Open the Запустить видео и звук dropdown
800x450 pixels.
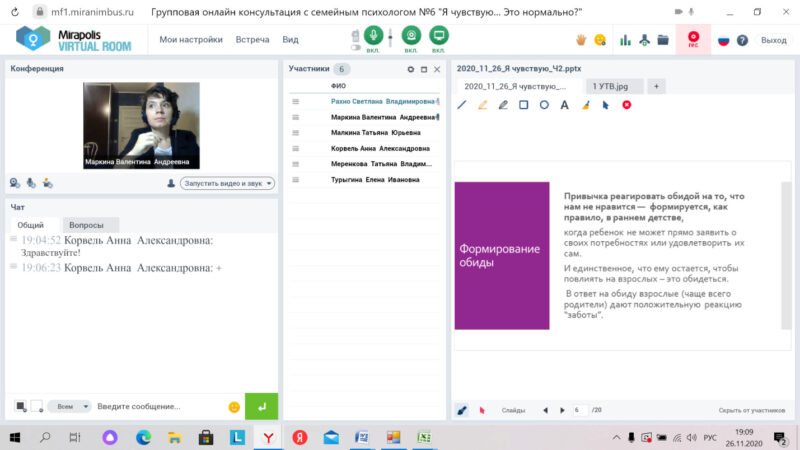(228, 183)
